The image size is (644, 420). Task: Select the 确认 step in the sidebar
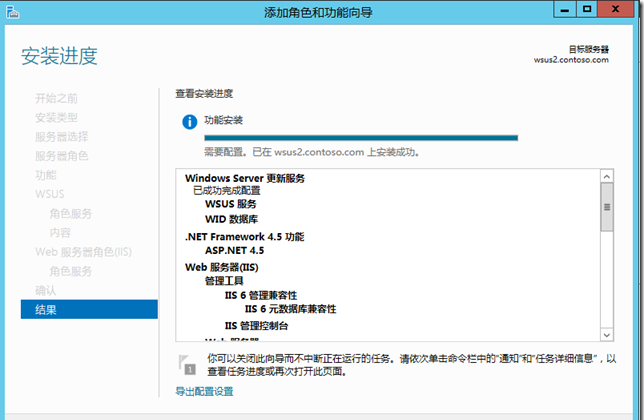(46, 290)
